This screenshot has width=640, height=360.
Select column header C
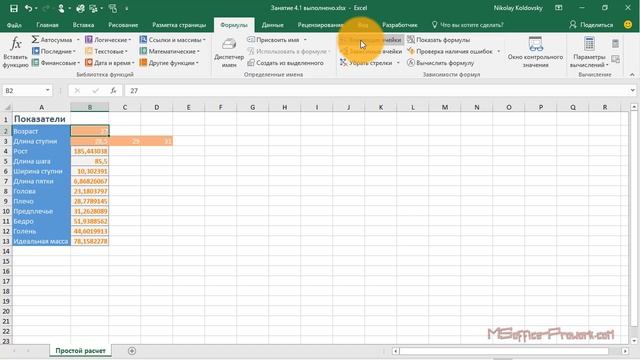[x=124, y=107]
